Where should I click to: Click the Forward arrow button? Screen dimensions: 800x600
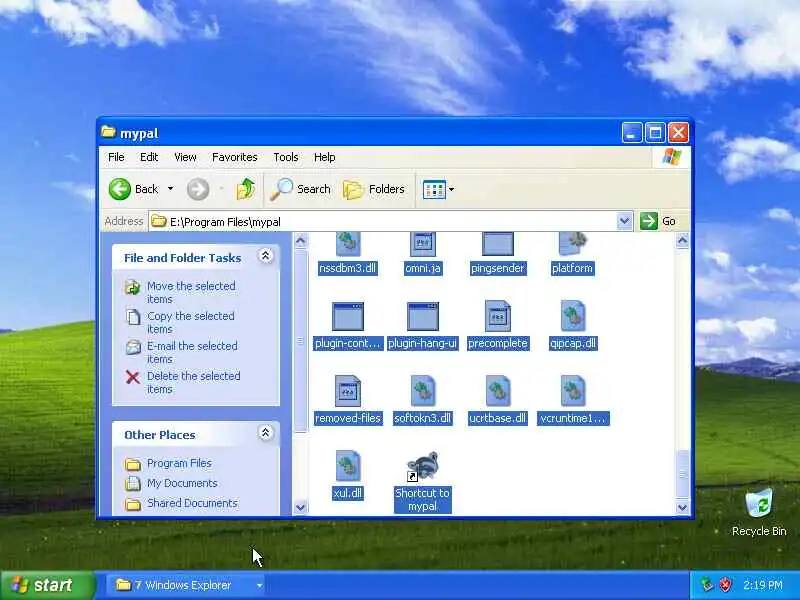coord(198,189)
